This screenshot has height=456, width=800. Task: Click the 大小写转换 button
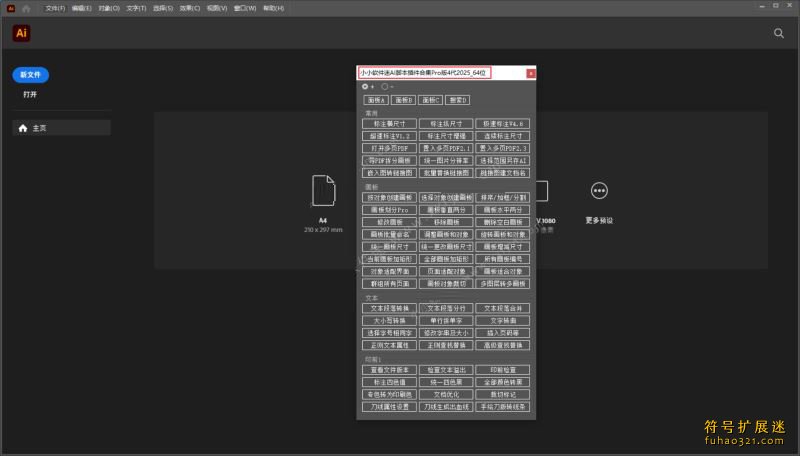[x=388, y=321]
